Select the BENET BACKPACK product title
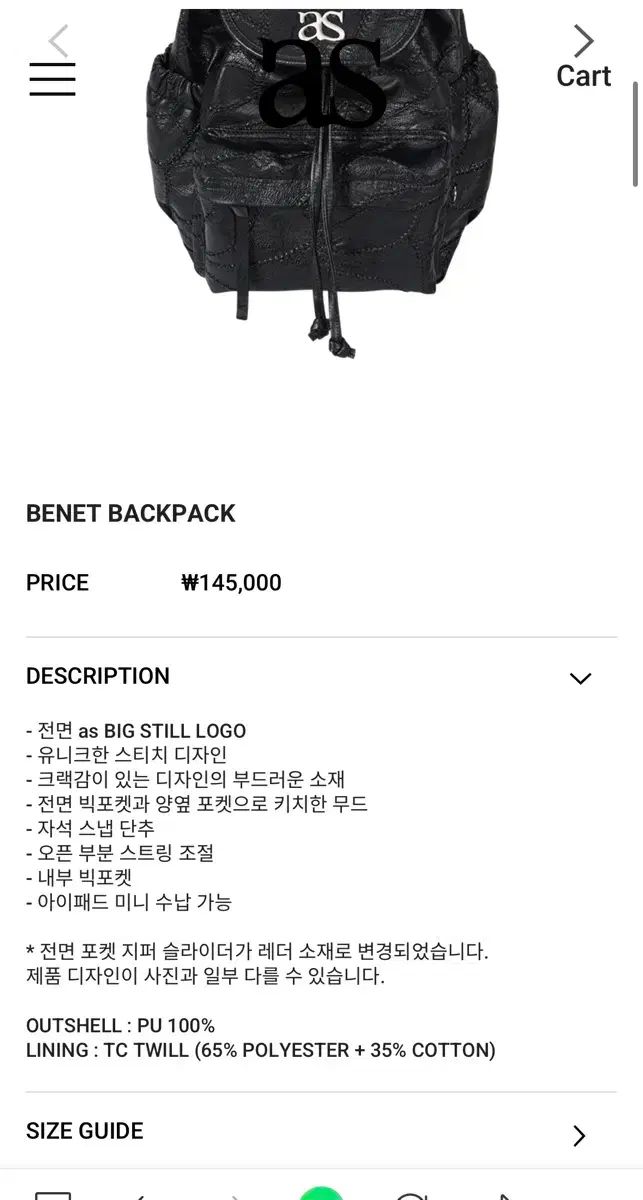 pos(131,513)
